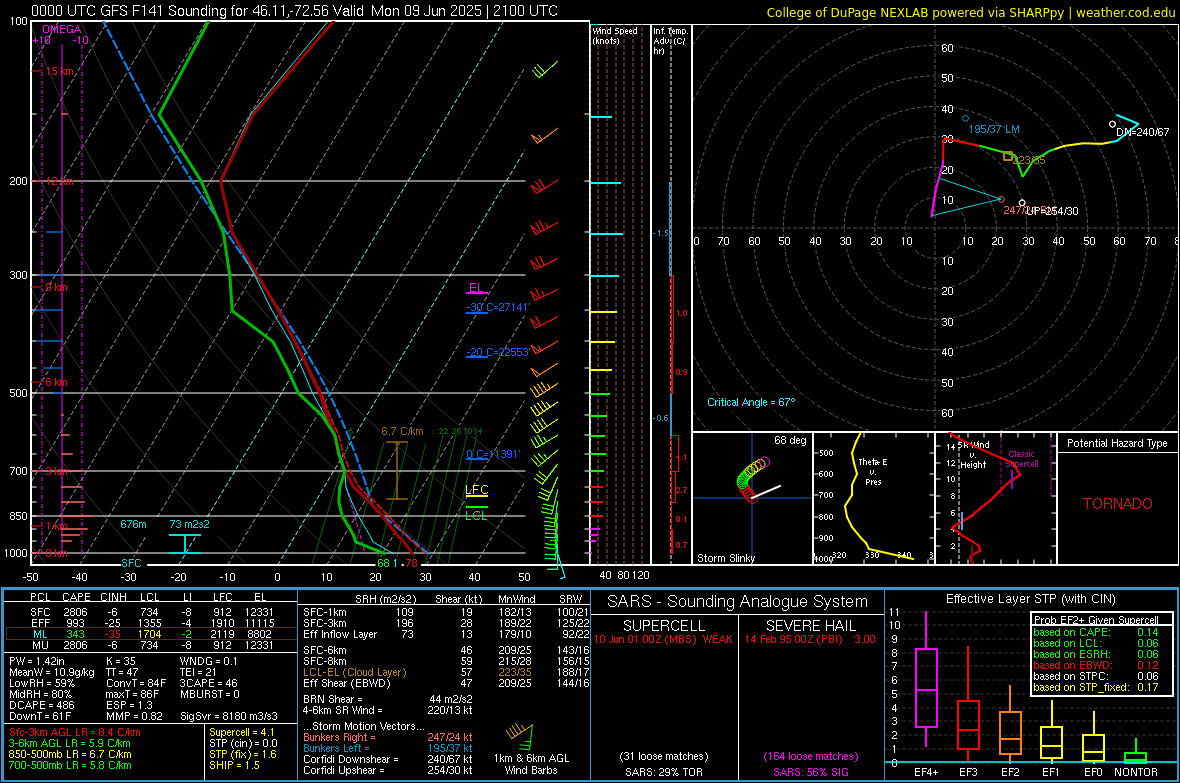Select the SFC parcel row in table

[x=151, y=612]
